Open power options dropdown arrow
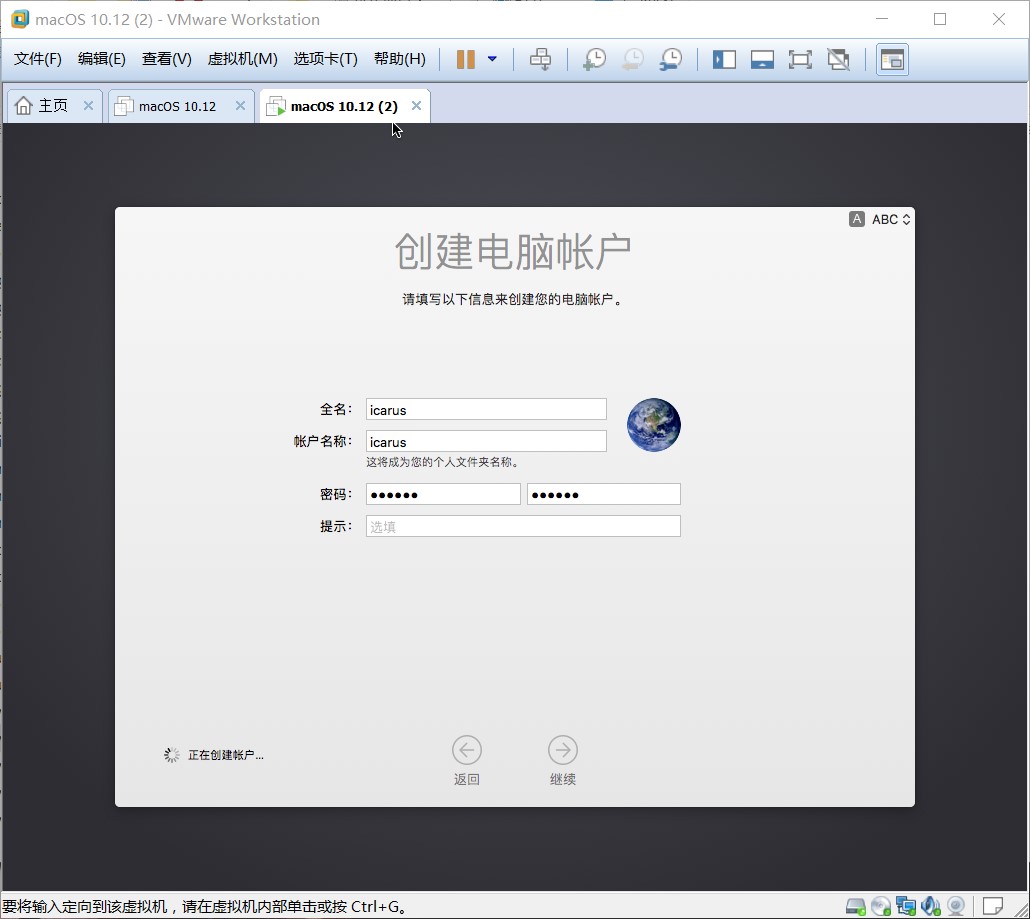The width and height of the screenshot is (1030, 919). pyautogui.click(x=492, y=59)
